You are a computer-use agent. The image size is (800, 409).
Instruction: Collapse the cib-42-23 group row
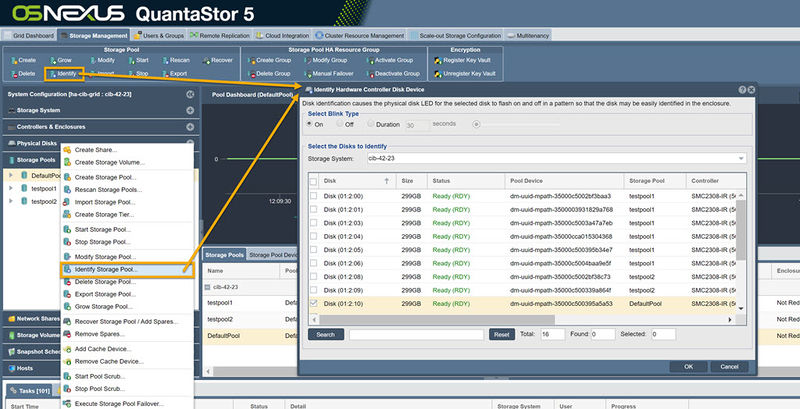pyautogui.click(x=207, y=288)
